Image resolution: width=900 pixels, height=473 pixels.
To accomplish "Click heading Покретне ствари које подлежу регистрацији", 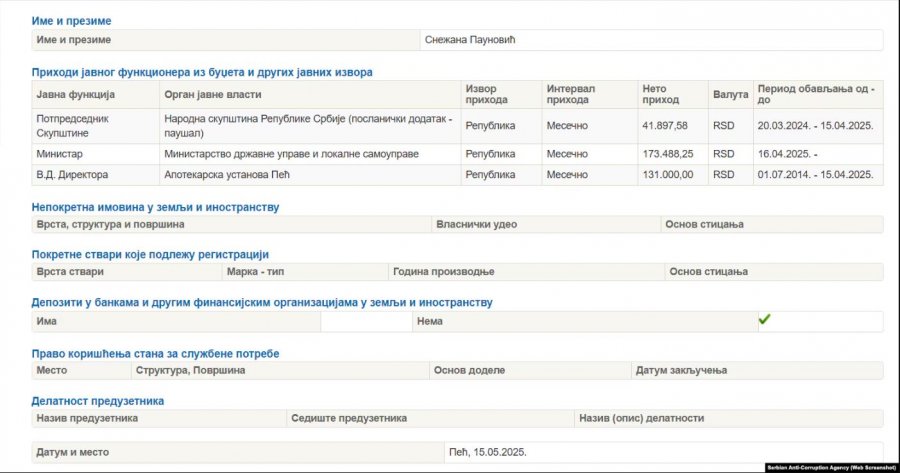I will pyautogui.click(x=150, y=254).
